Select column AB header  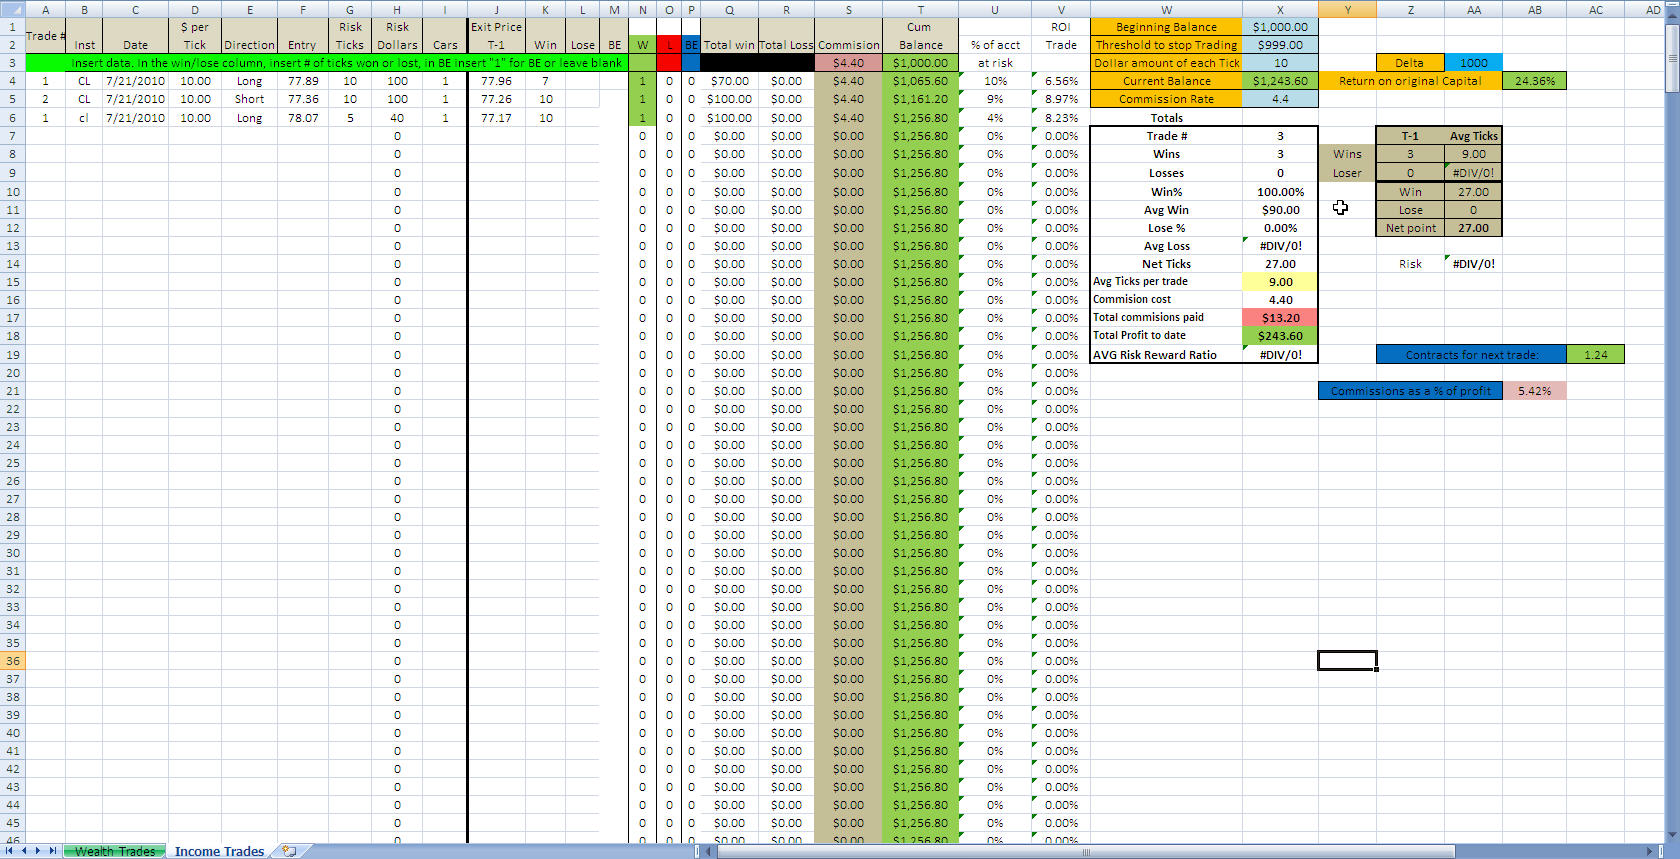point(1534,9)
